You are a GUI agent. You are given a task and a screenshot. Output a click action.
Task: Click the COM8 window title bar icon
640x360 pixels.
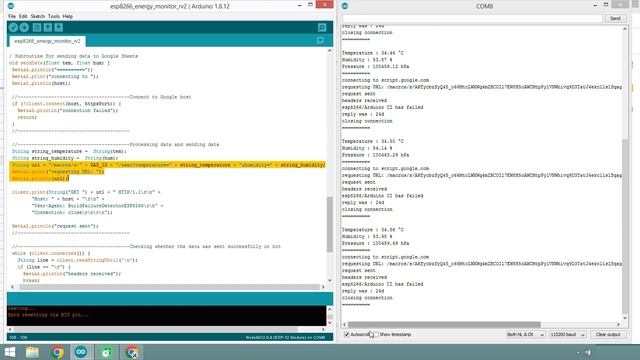(x=345, y=6)
